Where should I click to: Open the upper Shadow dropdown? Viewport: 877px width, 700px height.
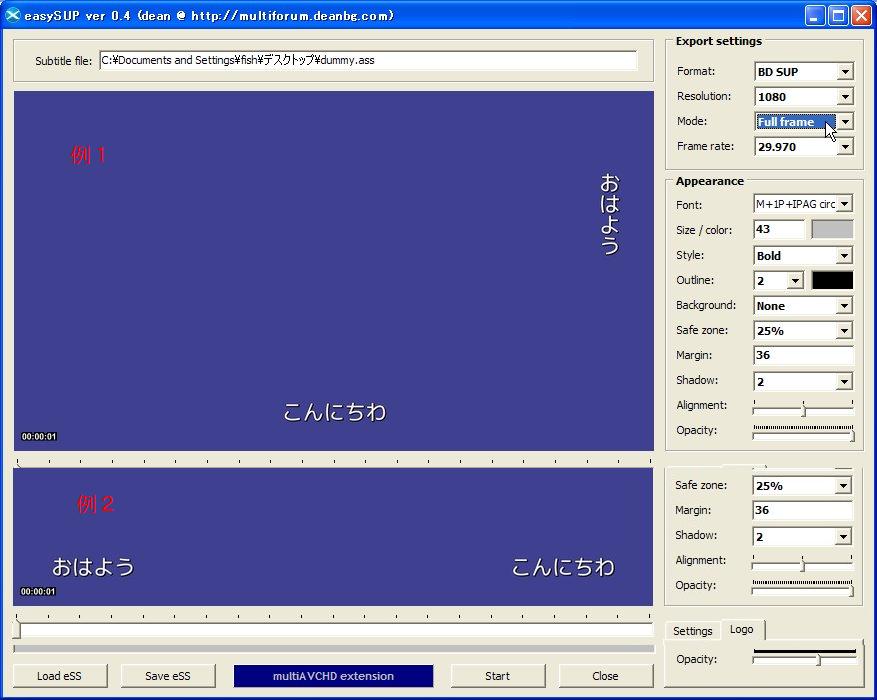803,381
